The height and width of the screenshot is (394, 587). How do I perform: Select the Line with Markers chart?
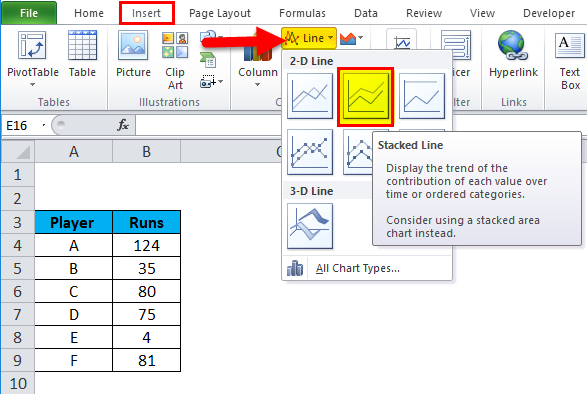click(310, 152)
